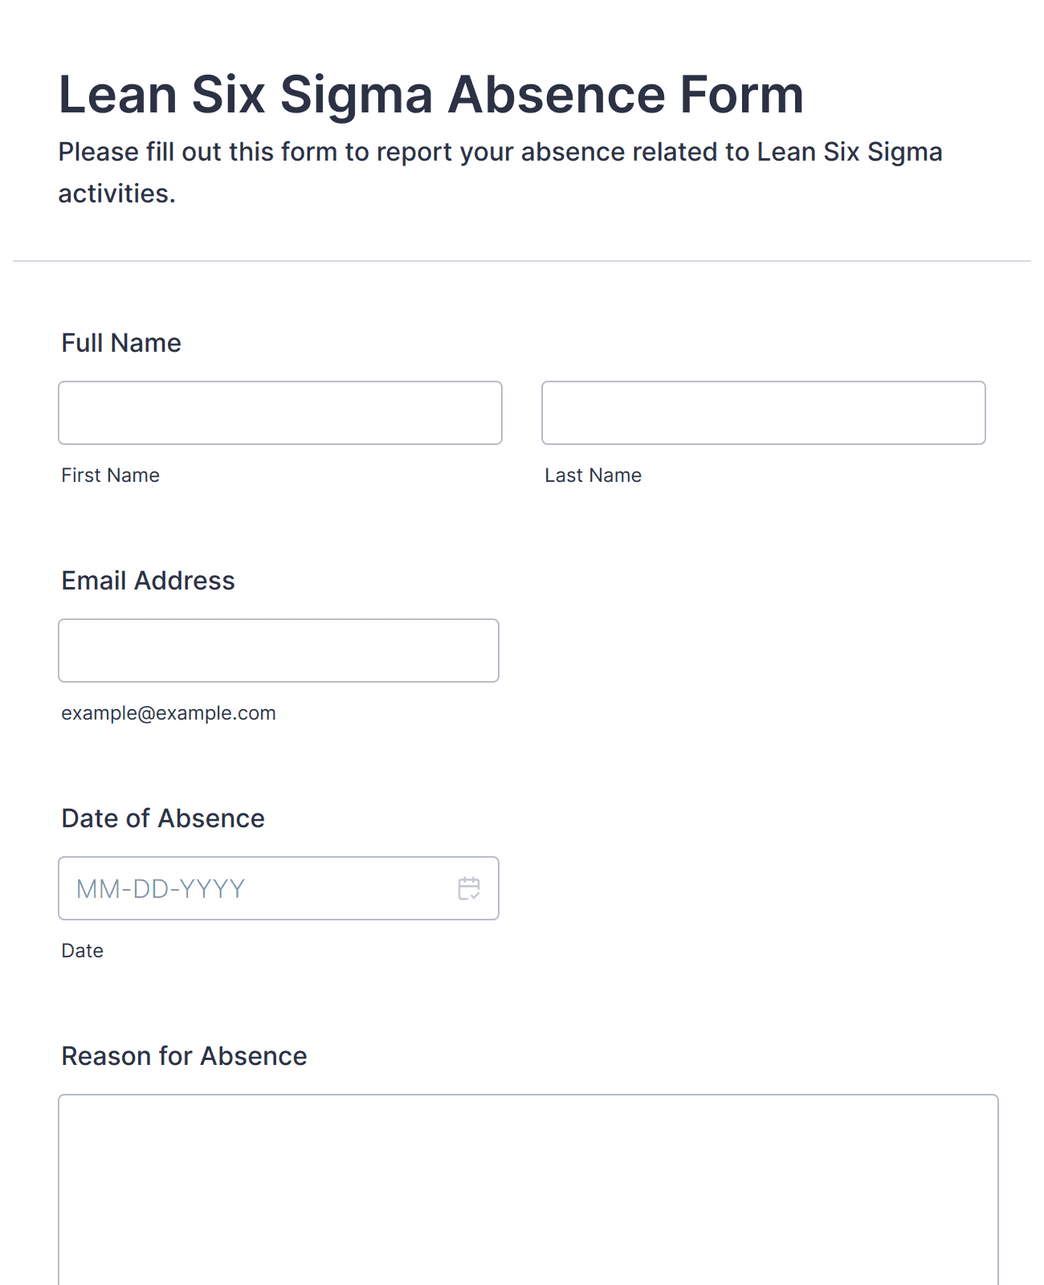Viewport: 1044px width, 1285px height.
Task: Focus the Last Name input box
Action: [x=763, y=413]
